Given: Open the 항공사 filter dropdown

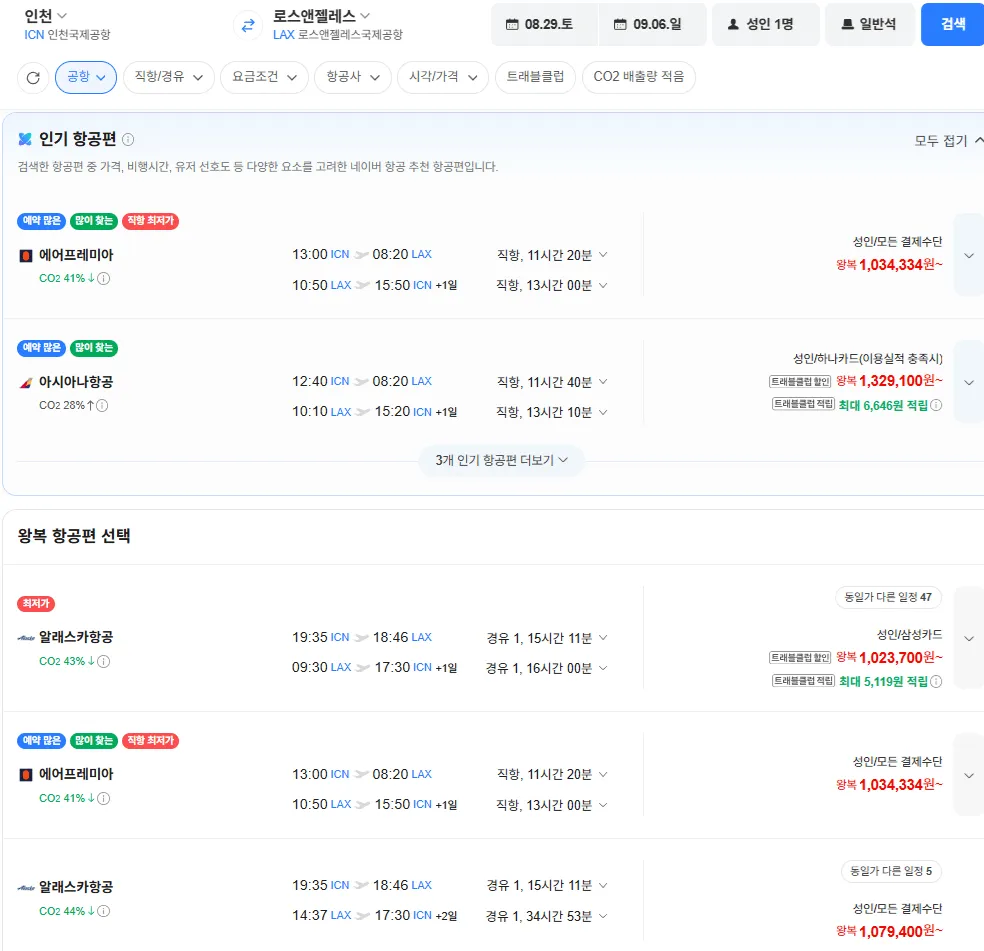Looking at the screenshot, I should [353, 77].
